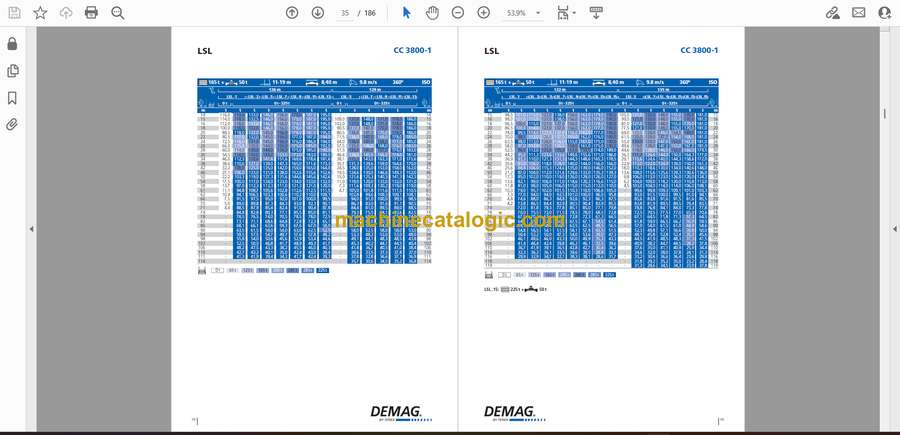Zoom out with the minus button

(x=457, y=13)
